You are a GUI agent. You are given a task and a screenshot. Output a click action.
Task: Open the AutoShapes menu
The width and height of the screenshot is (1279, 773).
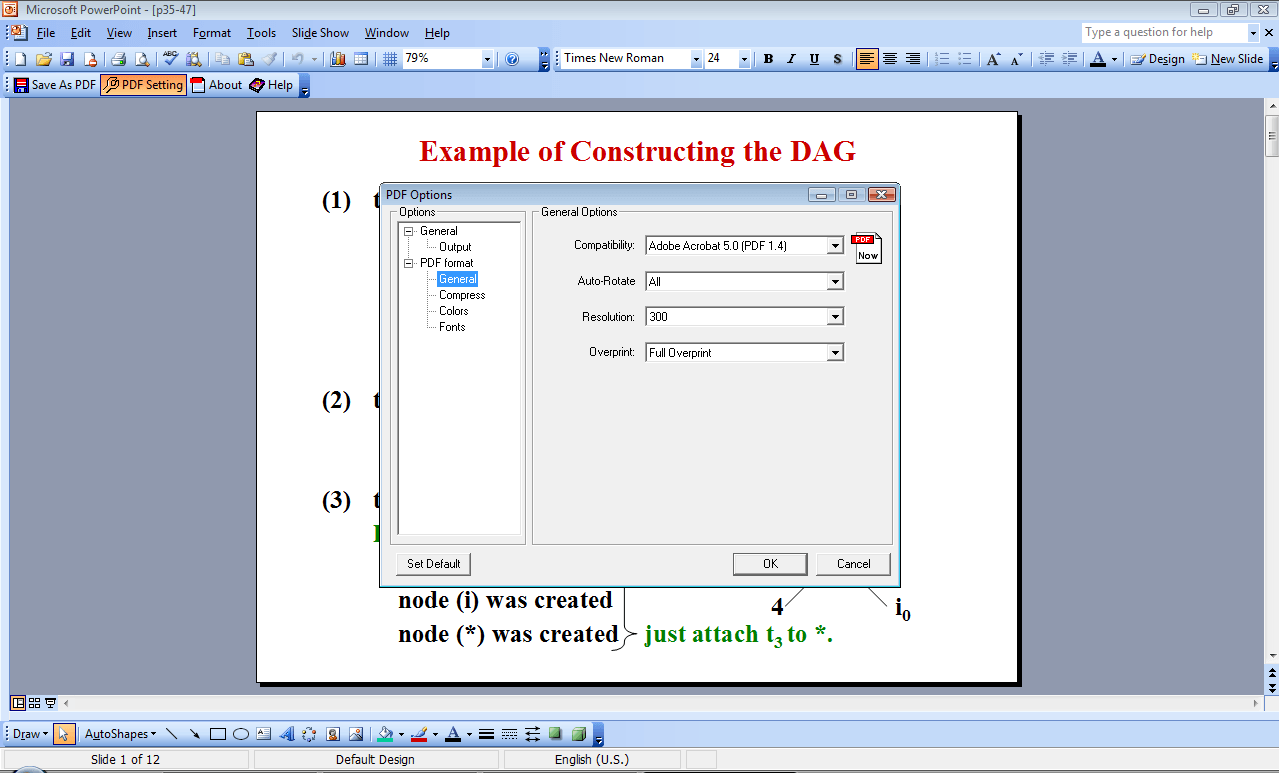[x=120, y=734]
